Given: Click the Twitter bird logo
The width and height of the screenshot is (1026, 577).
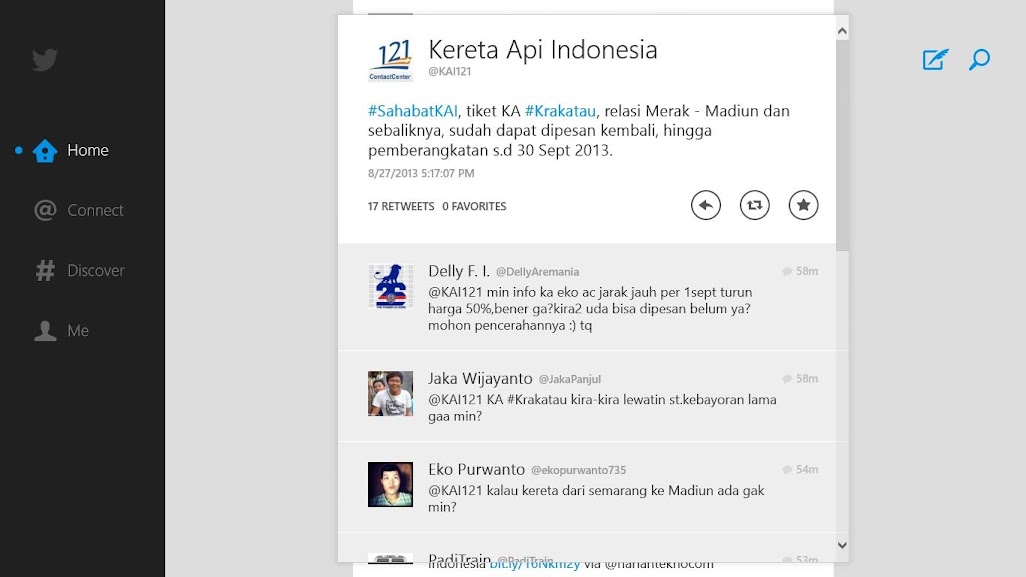Looking at the screenshot, I should click(45, 60).
